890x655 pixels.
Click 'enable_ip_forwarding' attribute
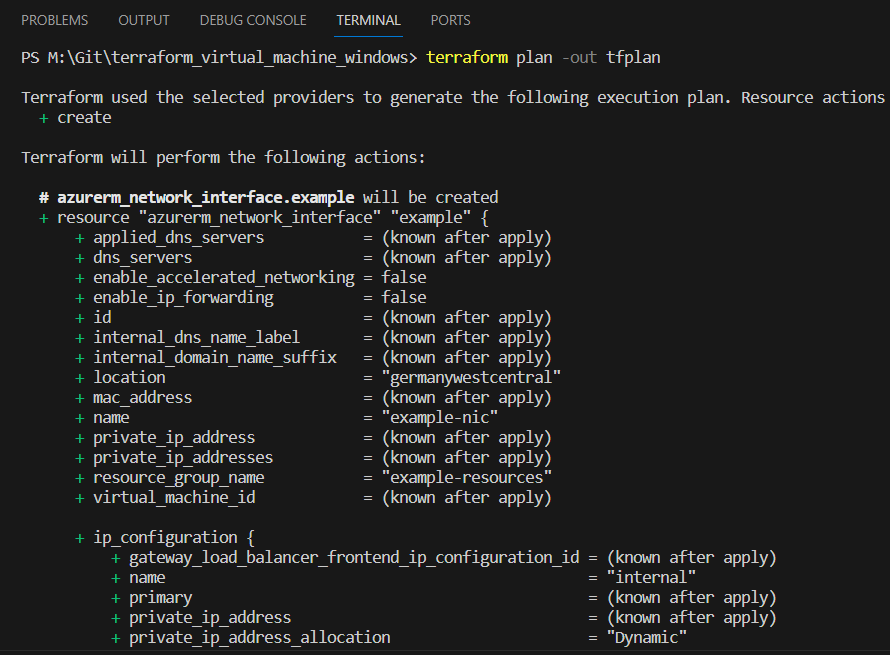click(183, 298)
